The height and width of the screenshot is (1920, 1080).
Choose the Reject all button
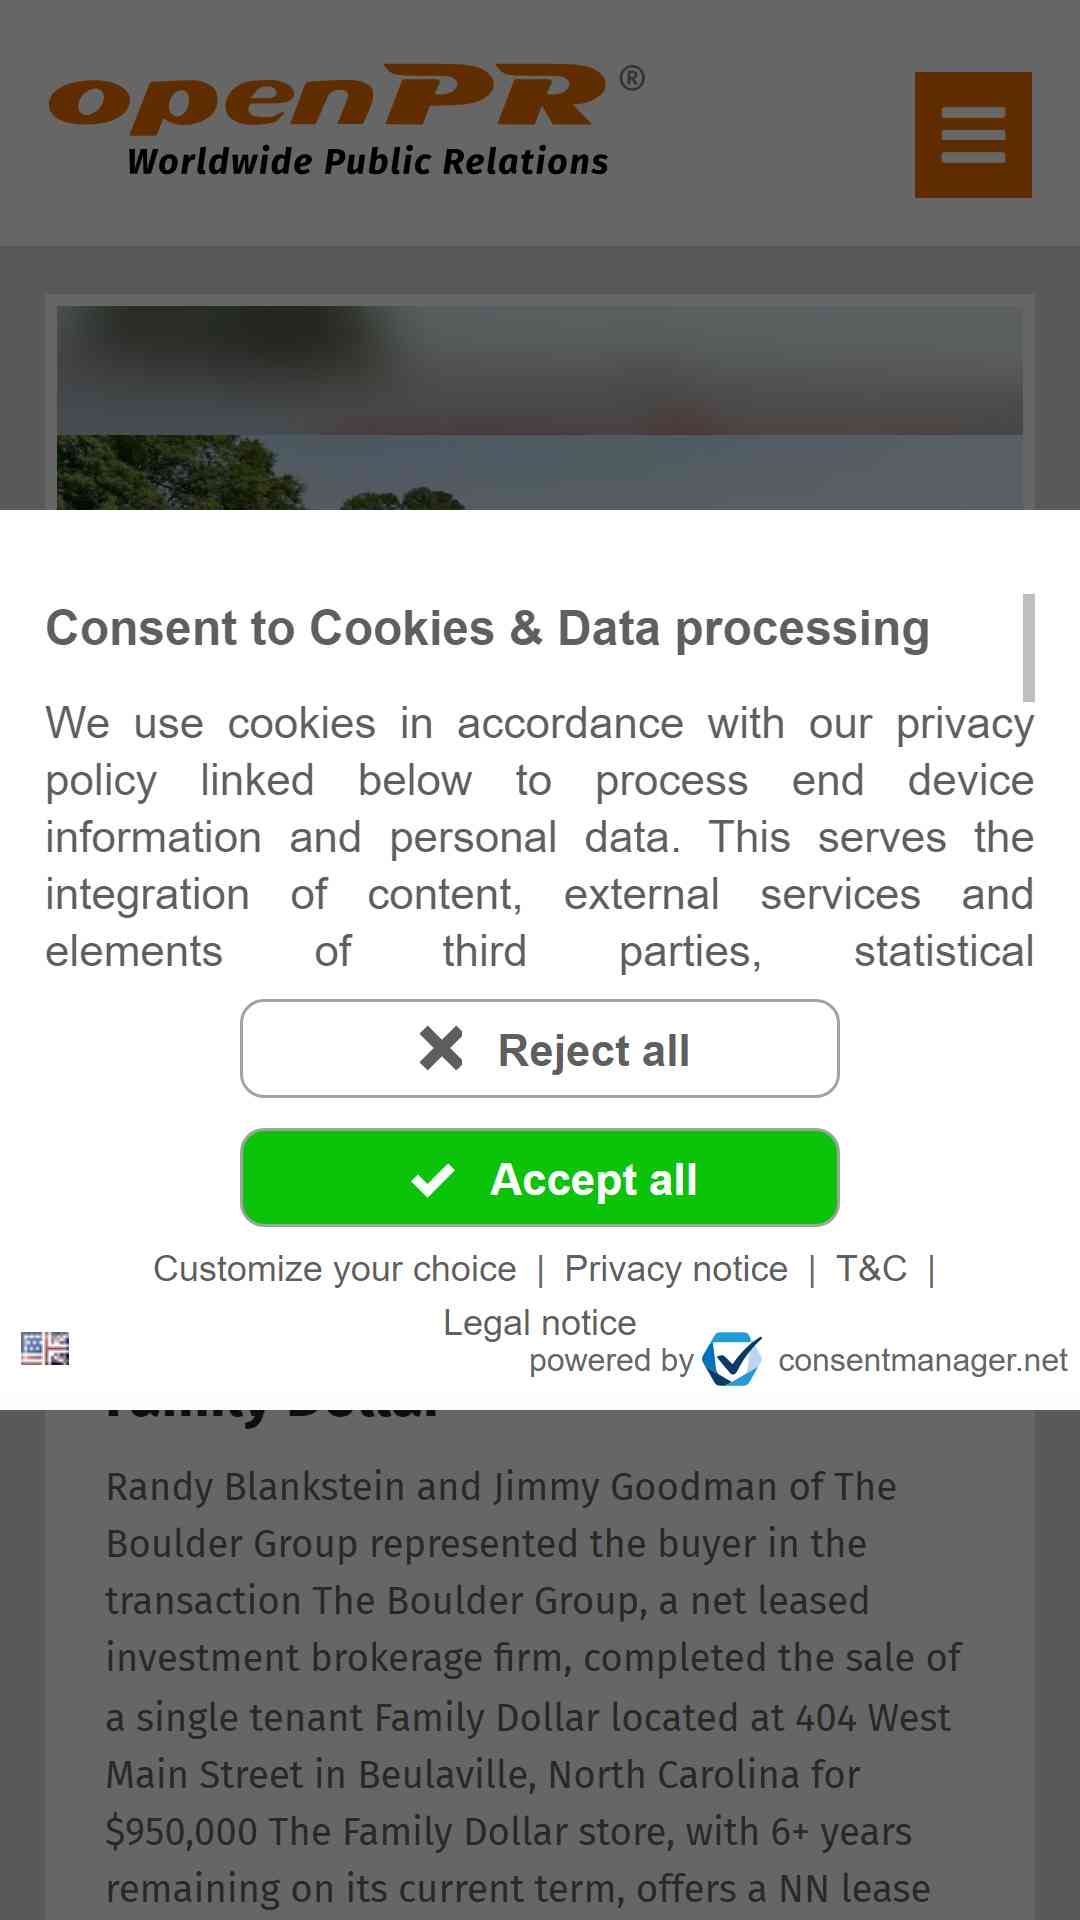point(540,1049)
